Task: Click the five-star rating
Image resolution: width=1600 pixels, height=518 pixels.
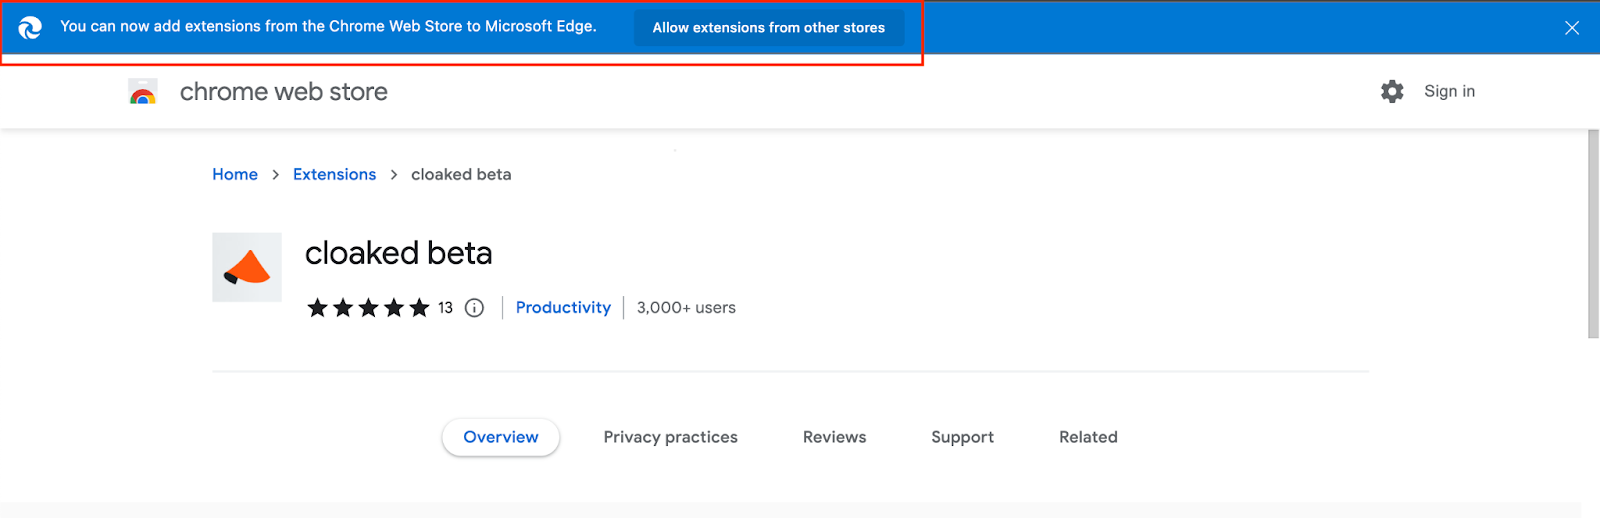Action: tap(368, 307)
